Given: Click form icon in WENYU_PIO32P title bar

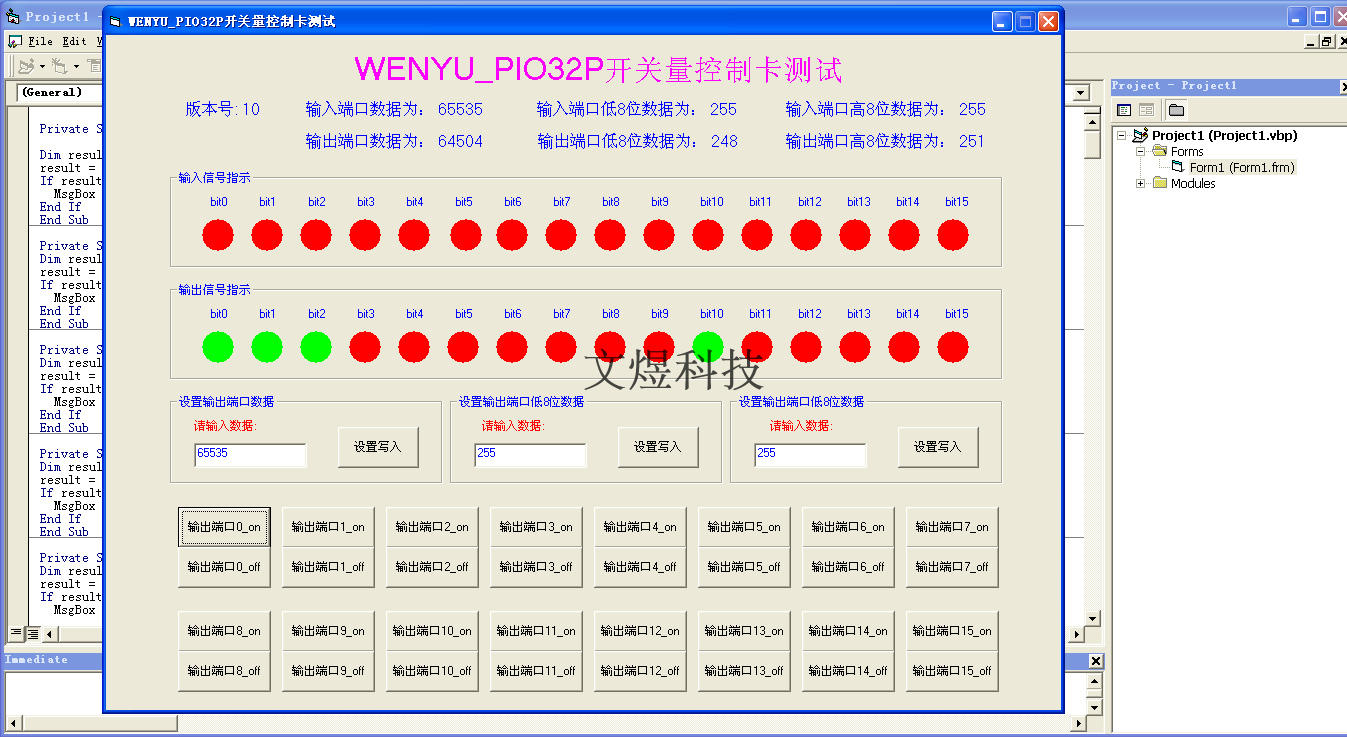Looking at the screenshot, I should pos(115,21).
